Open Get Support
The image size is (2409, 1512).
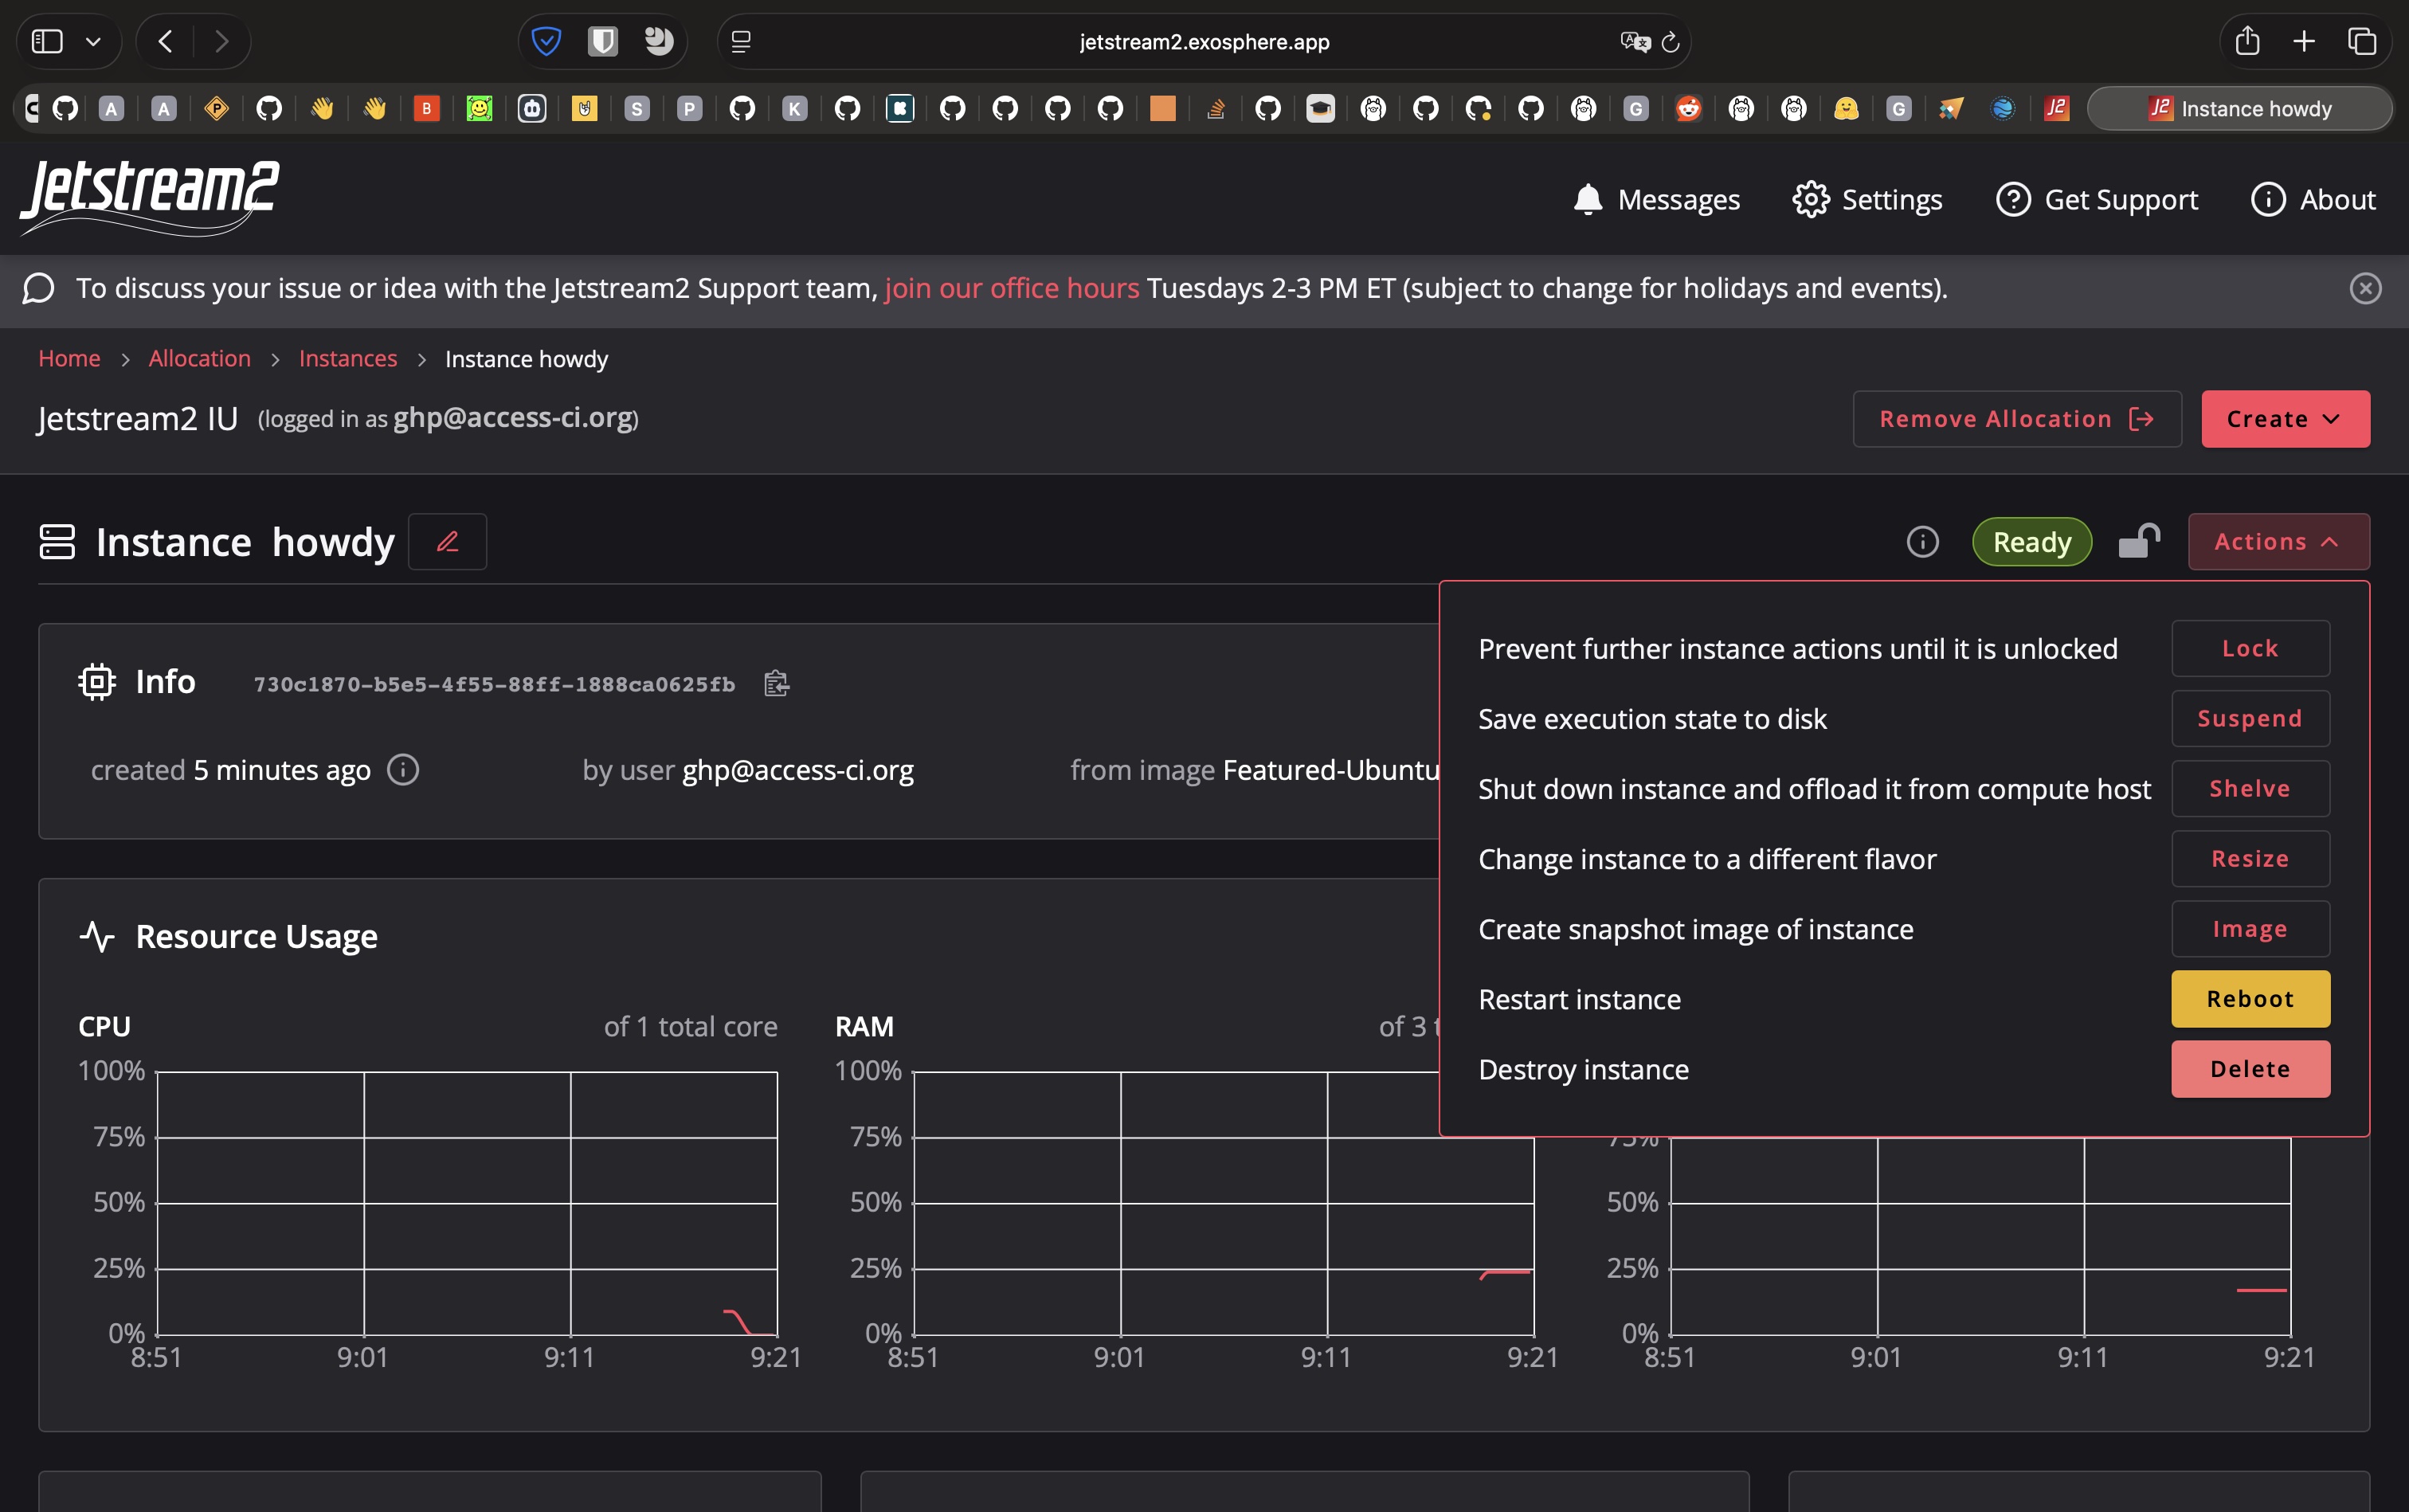pyautogui.click(x=2097, y=199)
